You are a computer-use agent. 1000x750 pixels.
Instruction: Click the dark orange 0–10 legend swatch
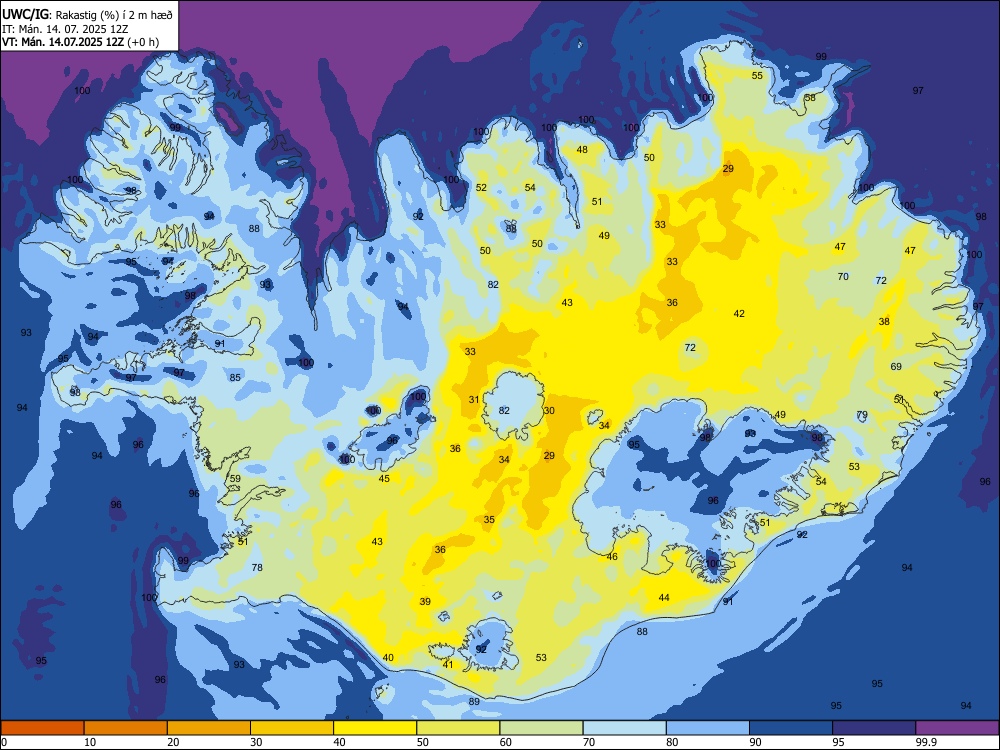coord(42,728)
